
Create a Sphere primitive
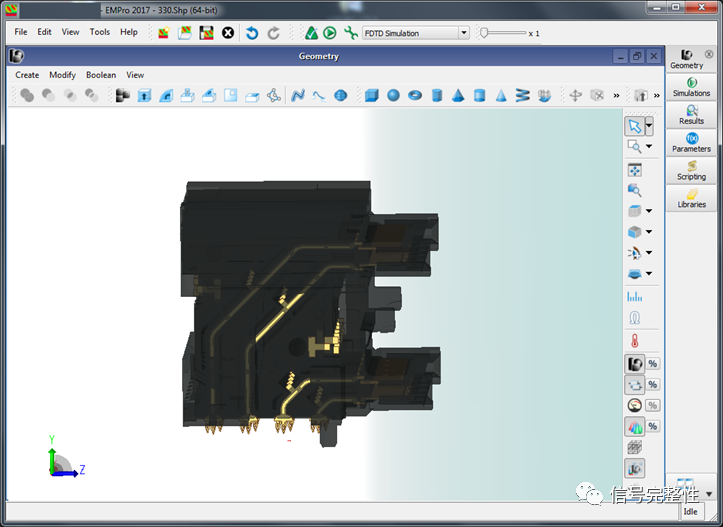[x=393, y=95]
